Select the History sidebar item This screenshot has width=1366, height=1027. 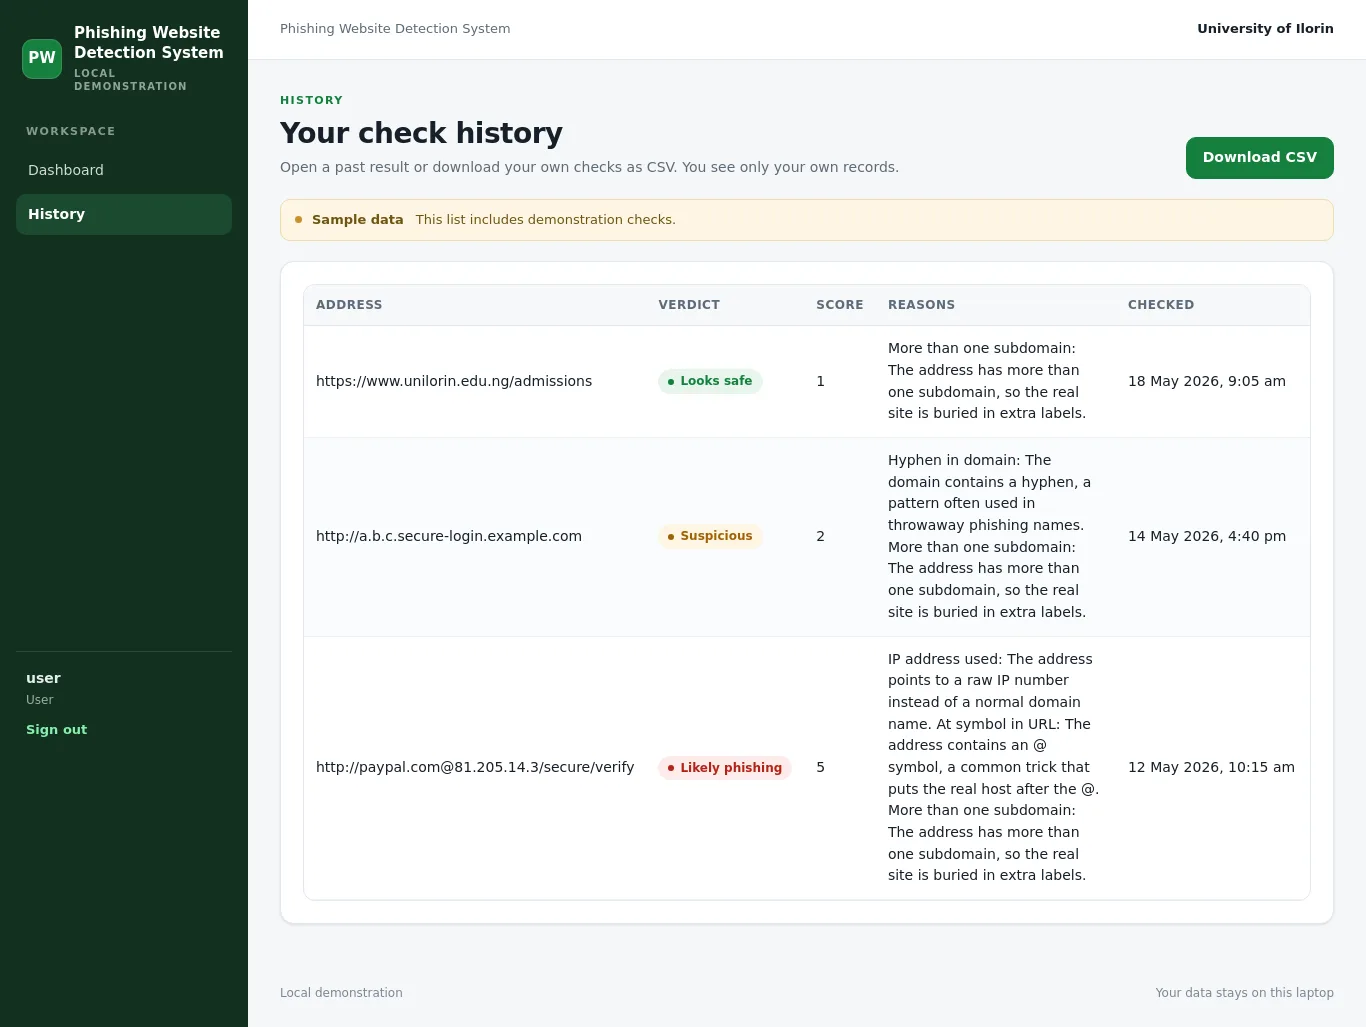coord(124,214)
